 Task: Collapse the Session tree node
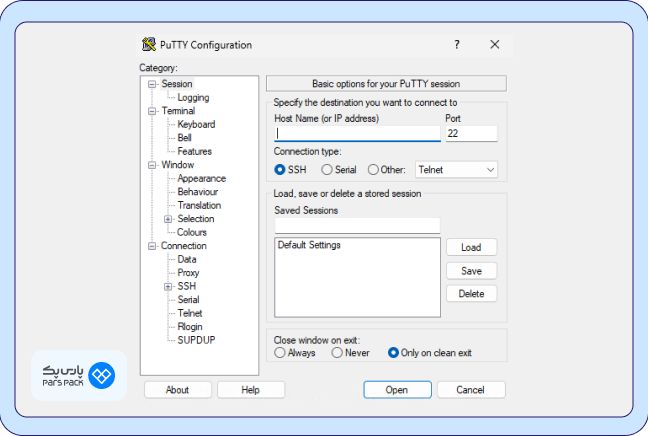point(152,84)
